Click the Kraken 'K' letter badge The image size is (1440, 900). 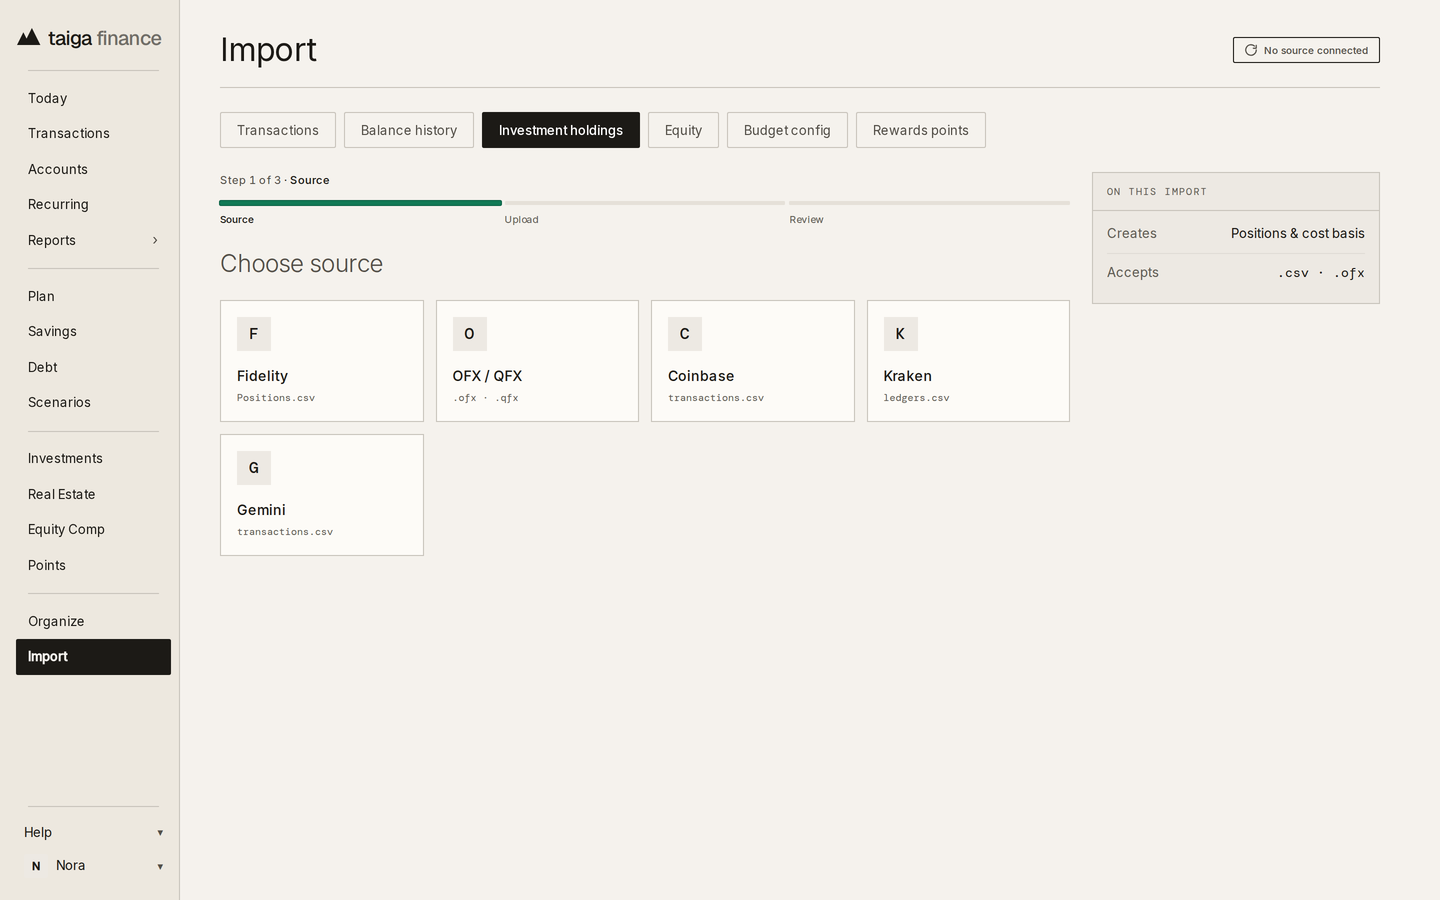900,334
